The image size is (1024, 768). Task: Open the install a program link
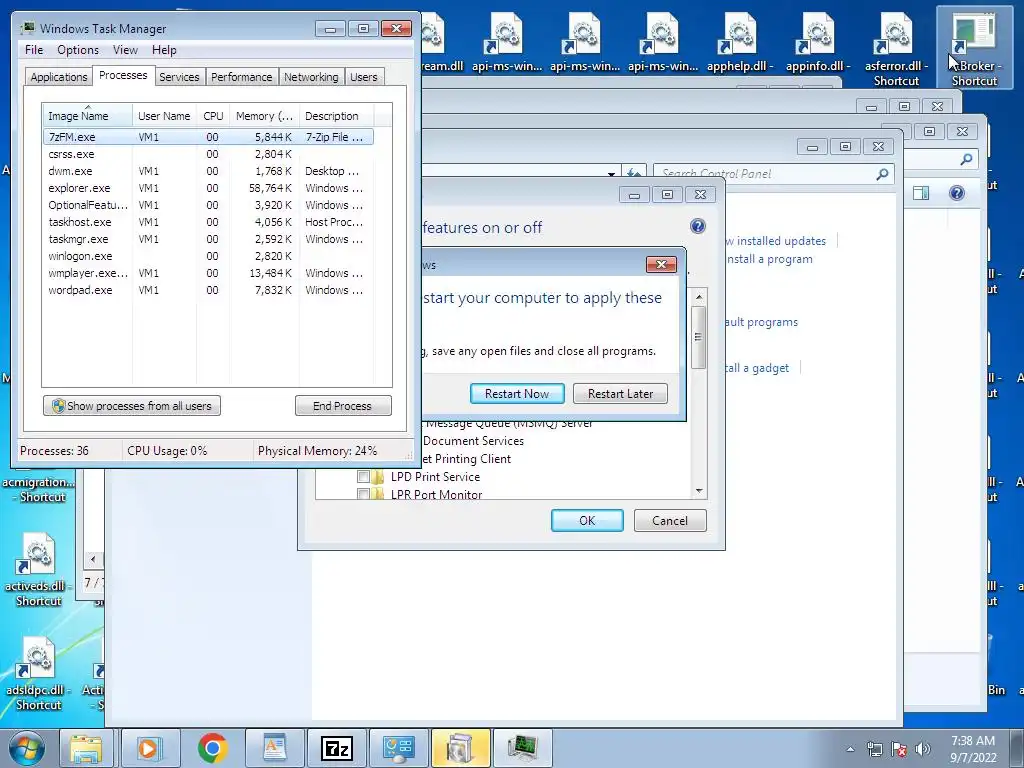[769, 259]
